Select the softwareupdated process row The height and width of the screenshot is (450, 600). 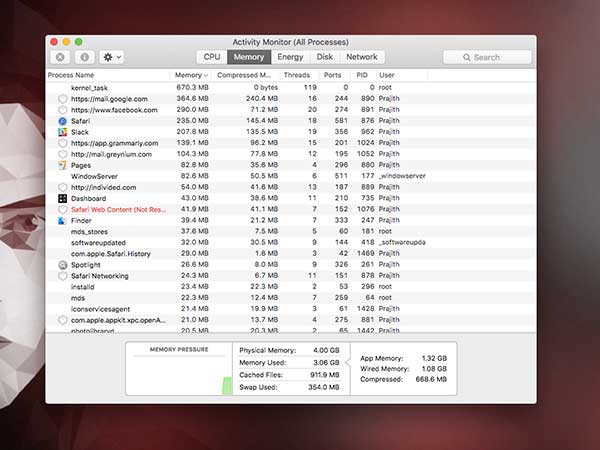tap(290, 243)
